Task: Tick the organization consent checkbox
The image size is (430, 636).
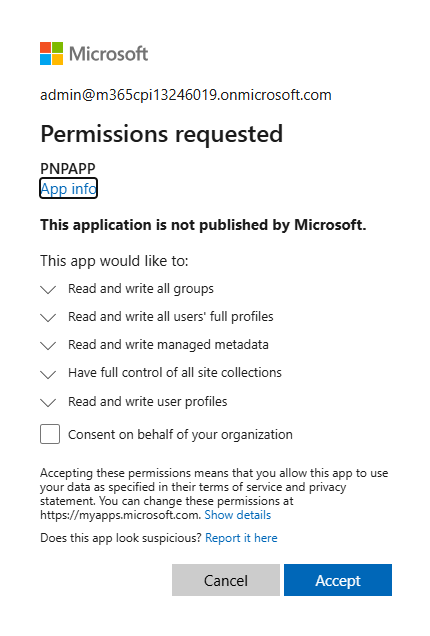Action: (50, 434)
